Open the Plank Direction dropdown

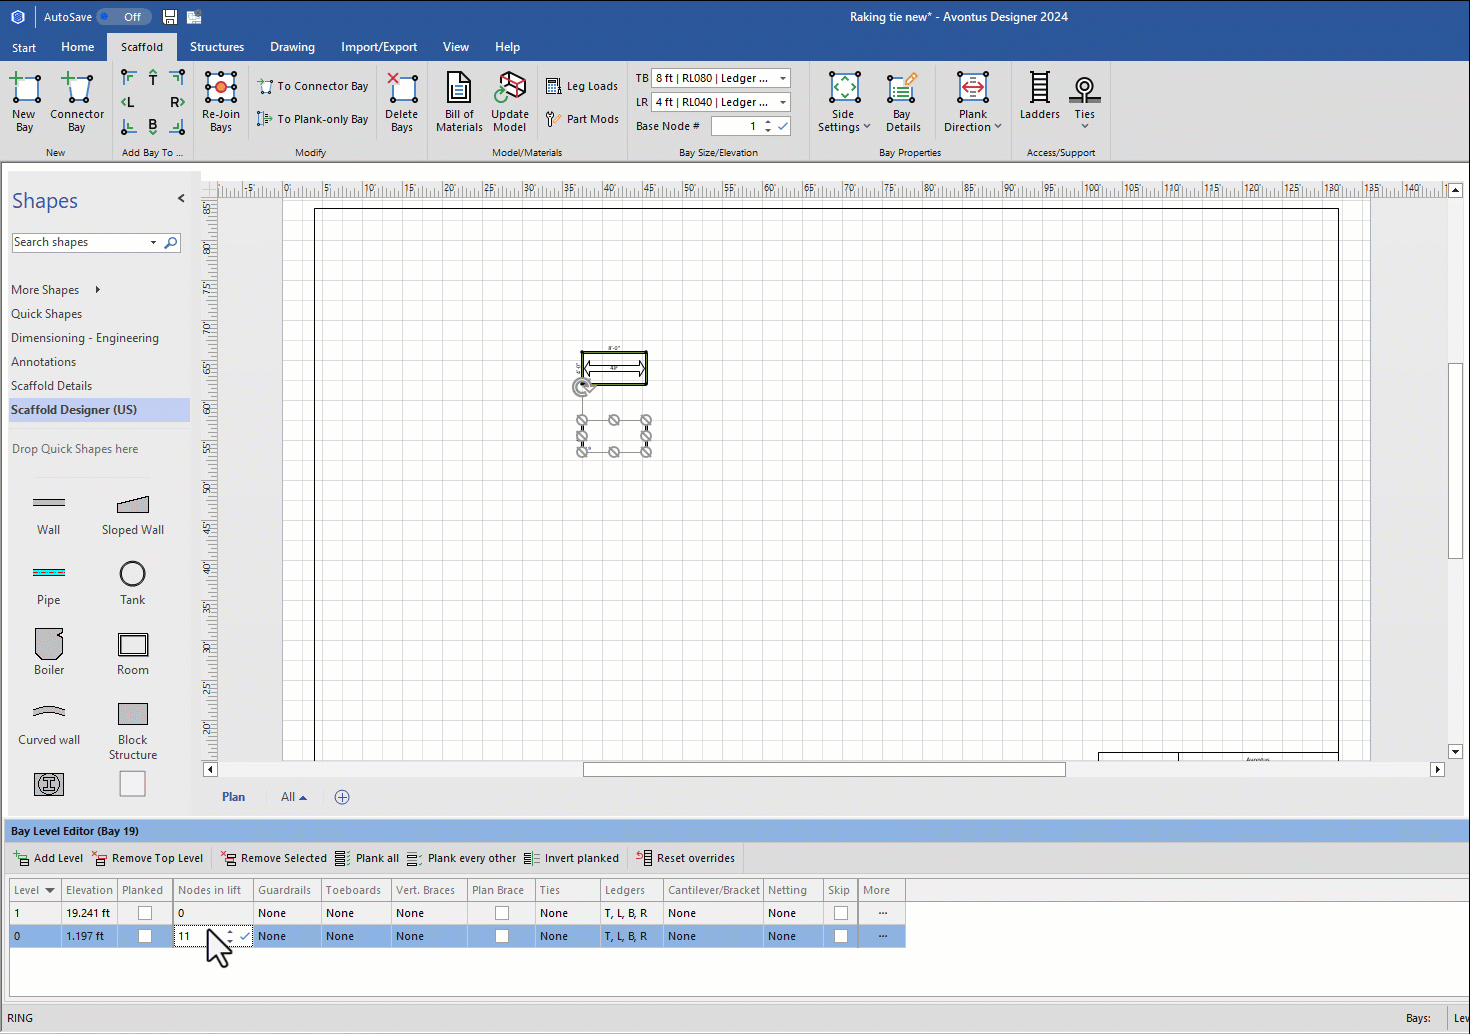972,102
